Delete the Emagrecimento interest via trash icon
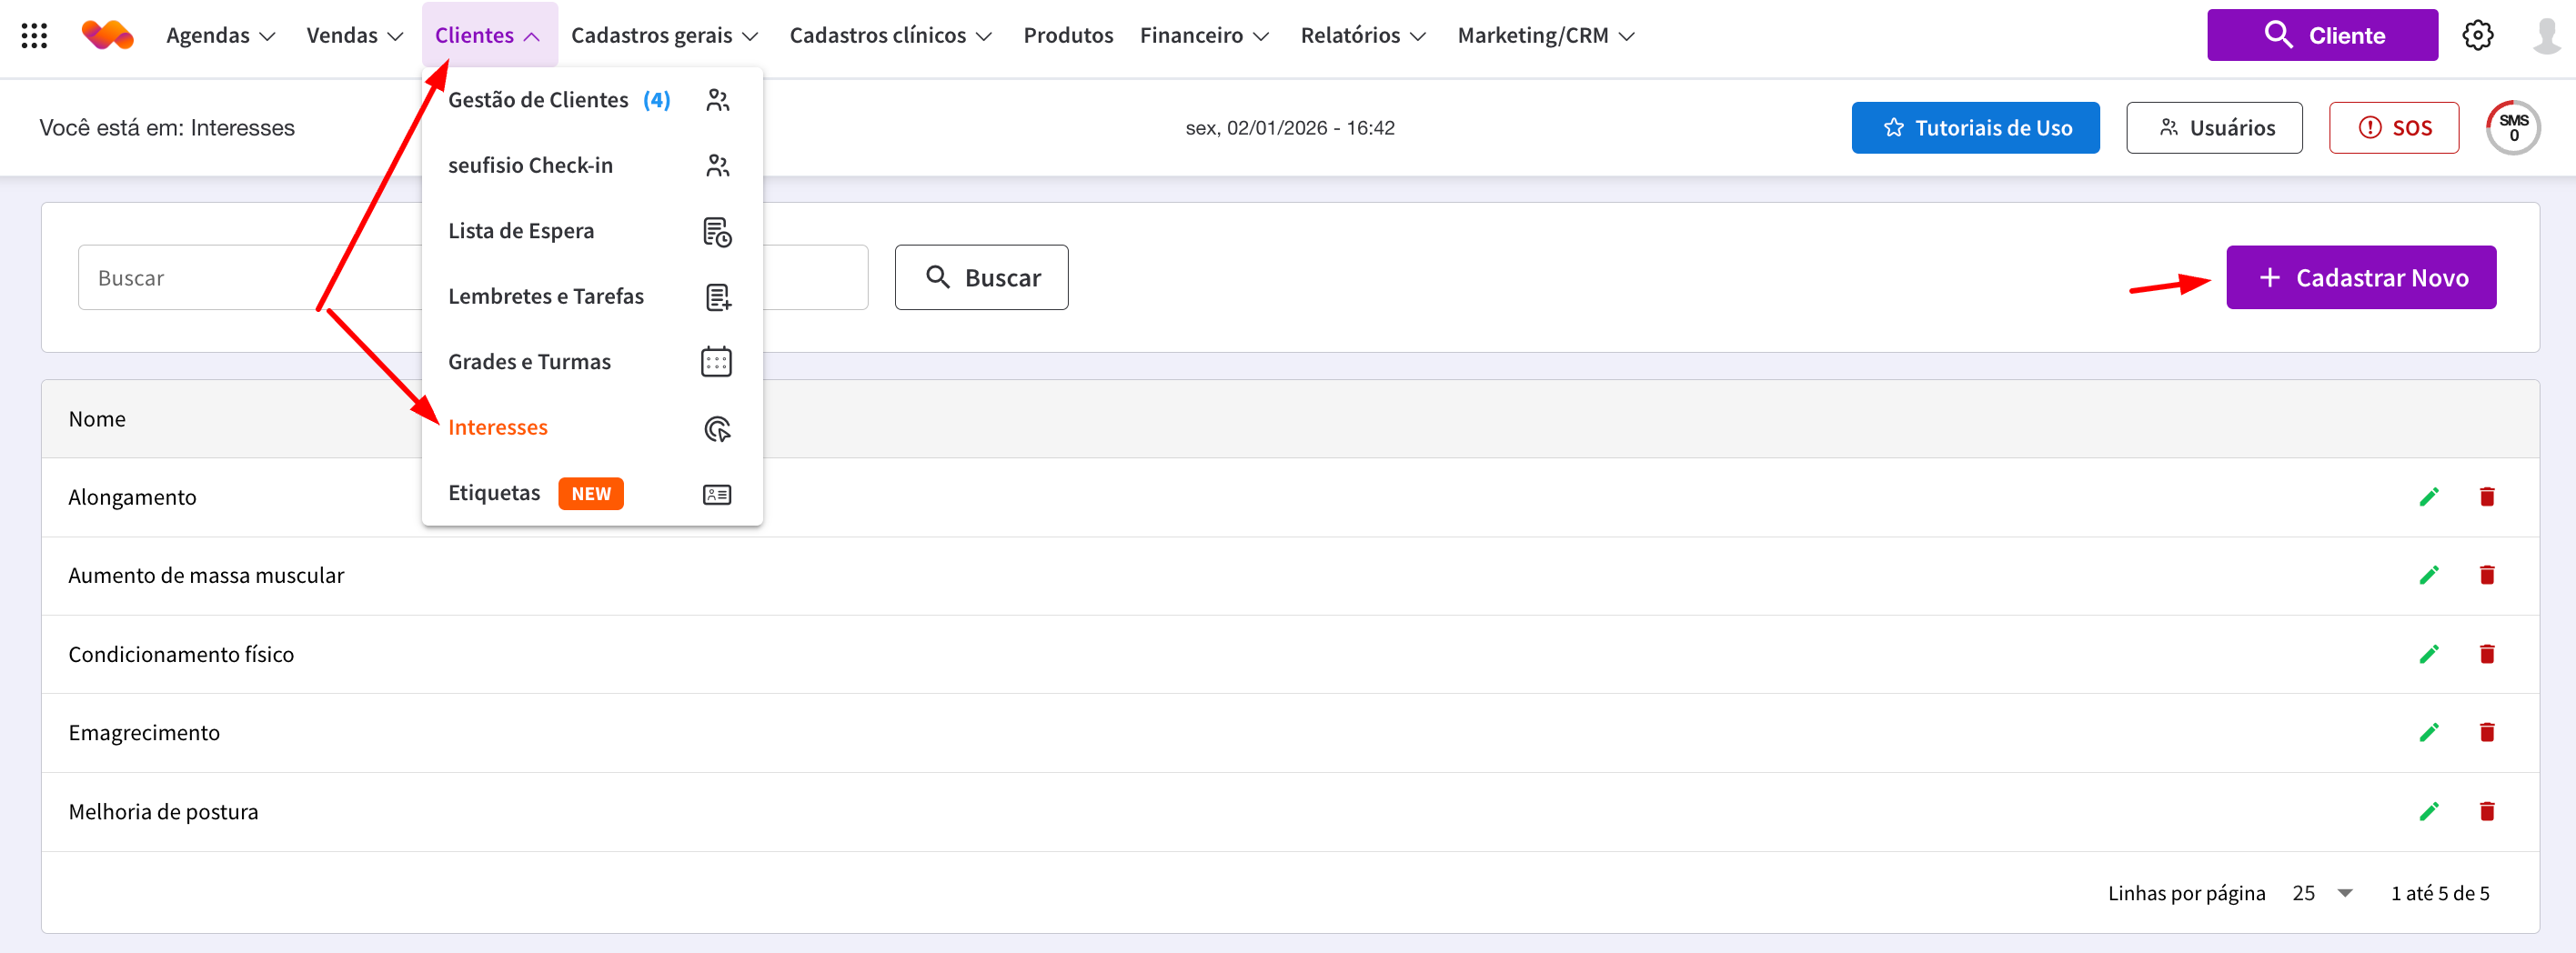The height and width of the screenshot is (953, 2576). click(x=2486, y=733)
